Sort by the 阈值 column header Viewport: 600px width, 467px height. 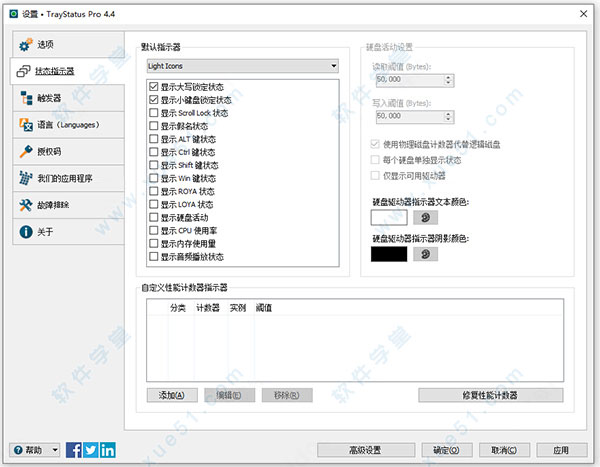coord(264,308)
